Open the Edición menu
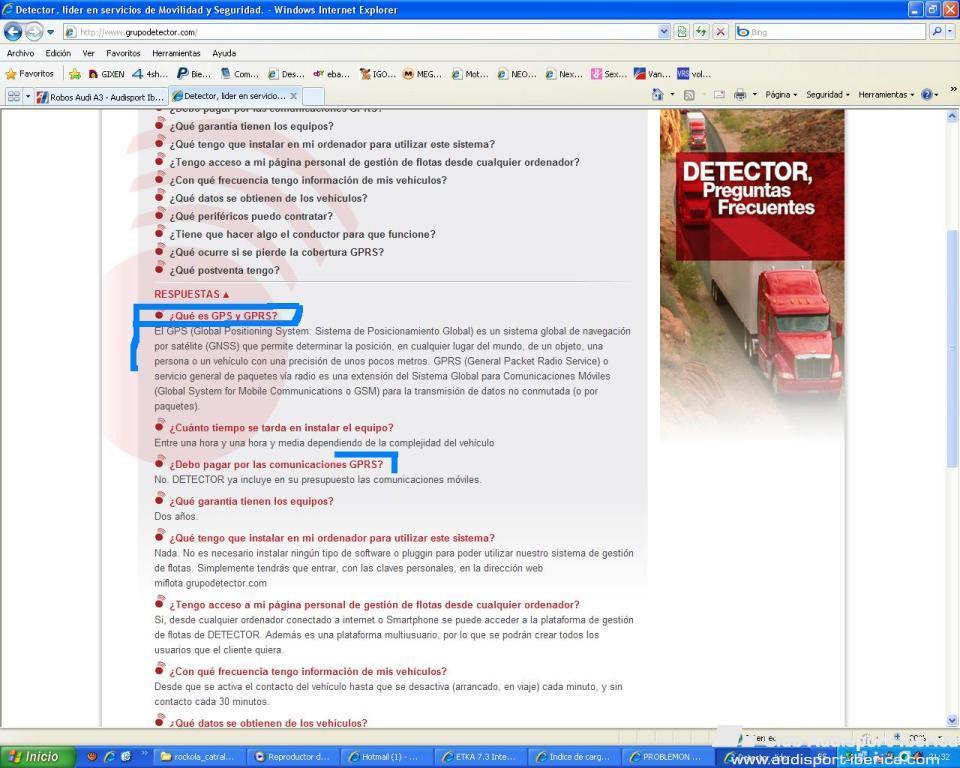960x768 pixels. pos(58,53)
